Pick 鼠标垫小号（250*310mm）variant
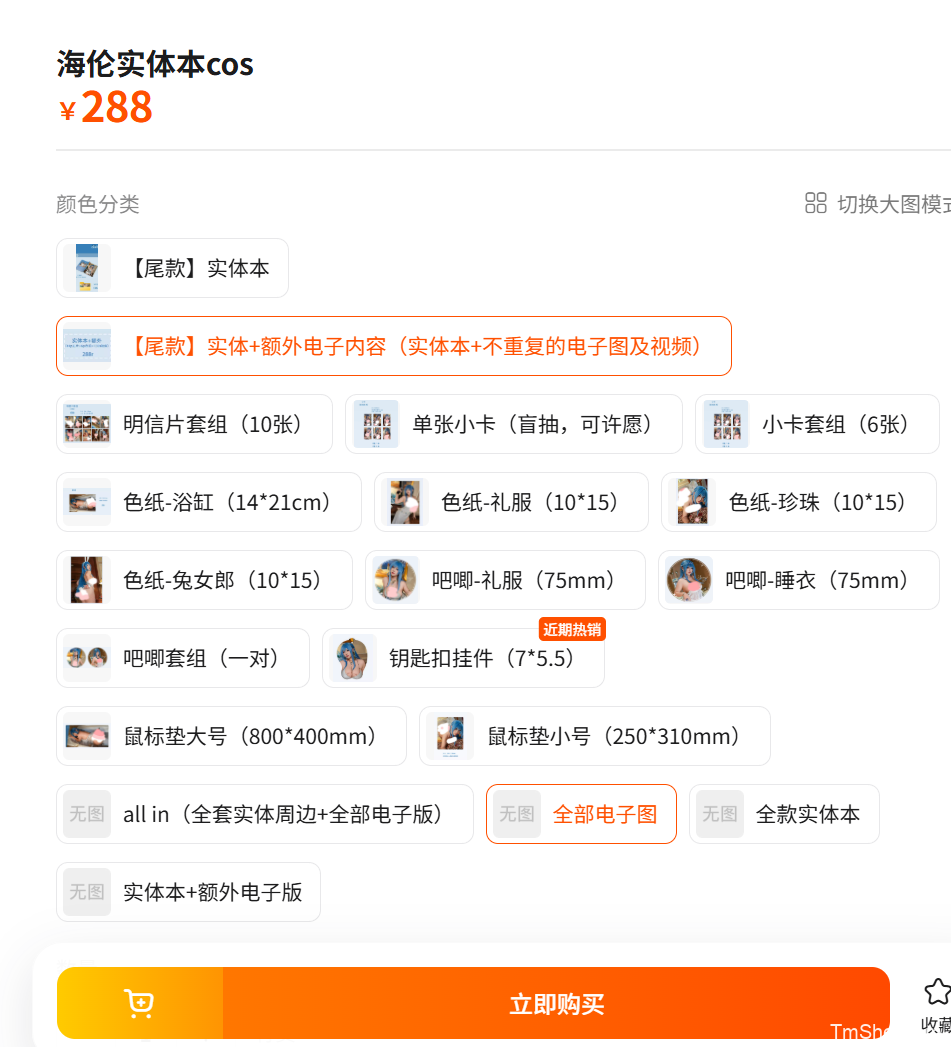 594,737
